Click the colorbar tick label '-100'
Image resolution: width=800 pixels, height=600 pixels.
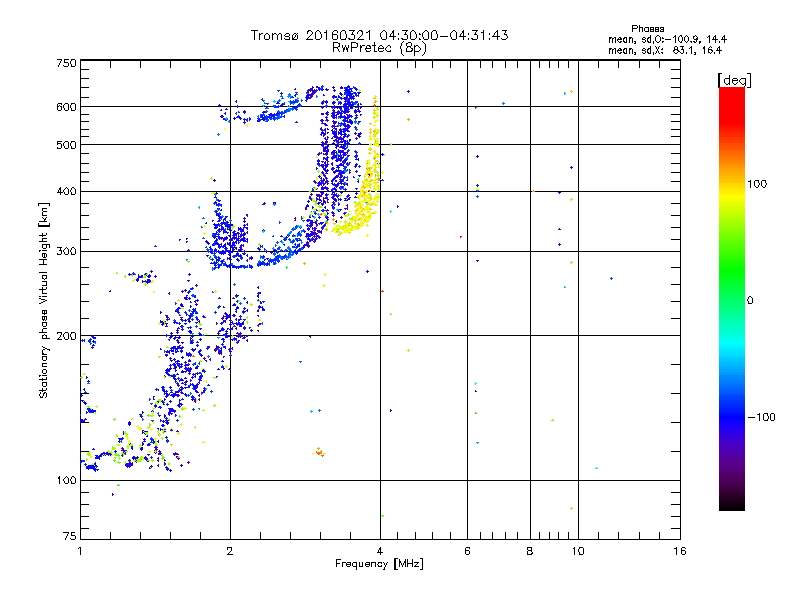click(x=761, y=417)
